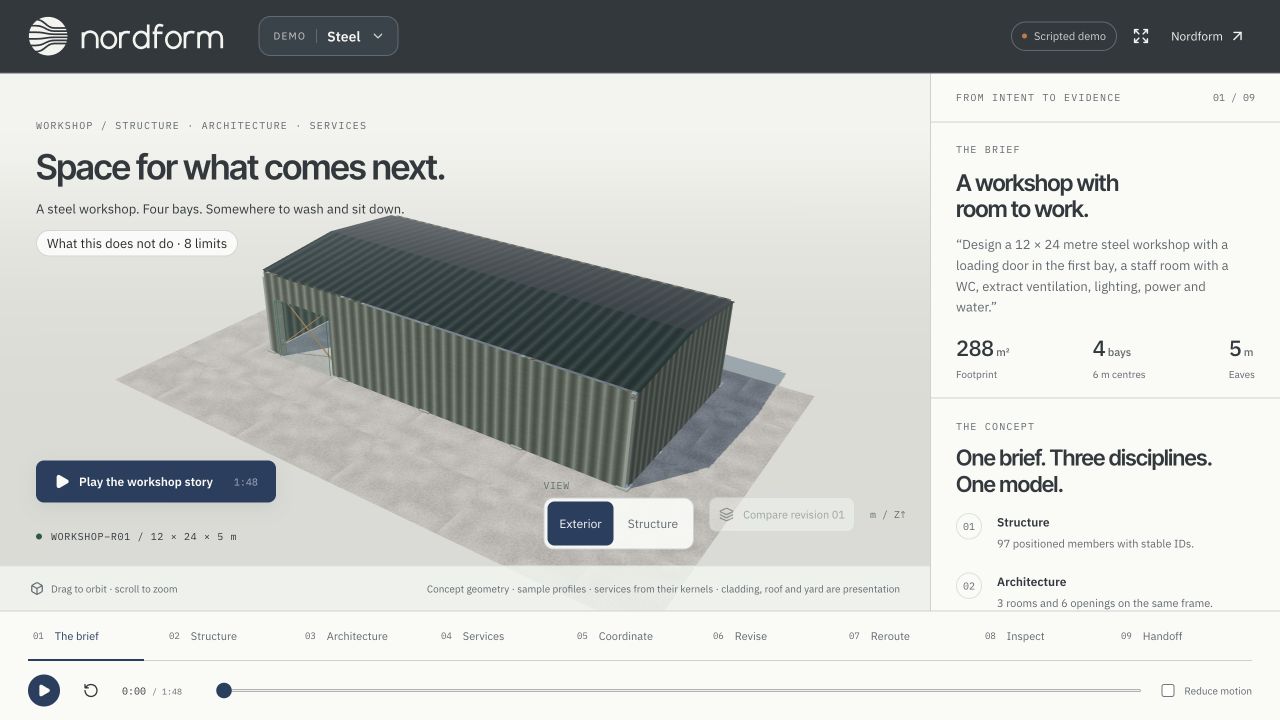Follow the Nordform external link
Image resolution: width=1280 pixels, height=720 pixels.
coord(1207,36)
